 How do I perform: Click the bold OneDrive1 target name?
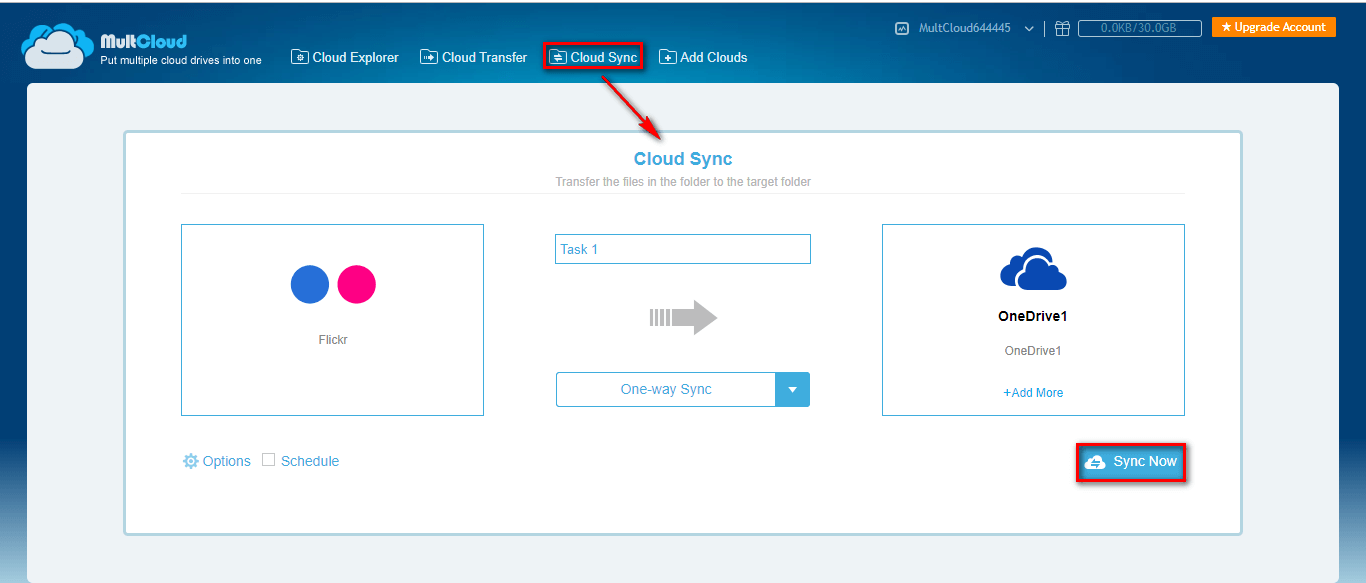click(1033, 316)
